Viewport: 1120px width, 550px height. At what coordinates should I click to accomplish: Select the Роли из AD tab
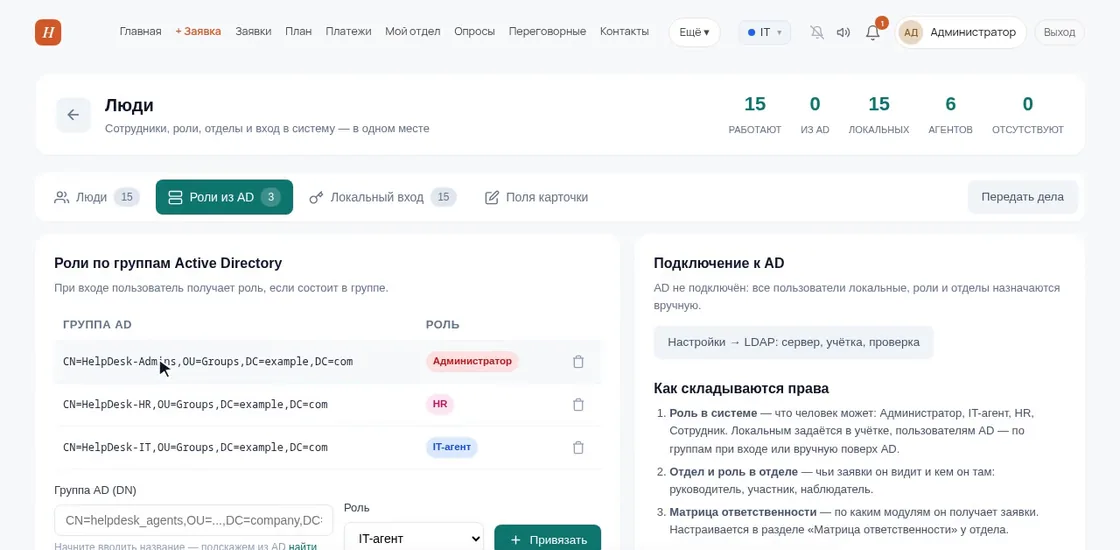click(x=224, y=197)
